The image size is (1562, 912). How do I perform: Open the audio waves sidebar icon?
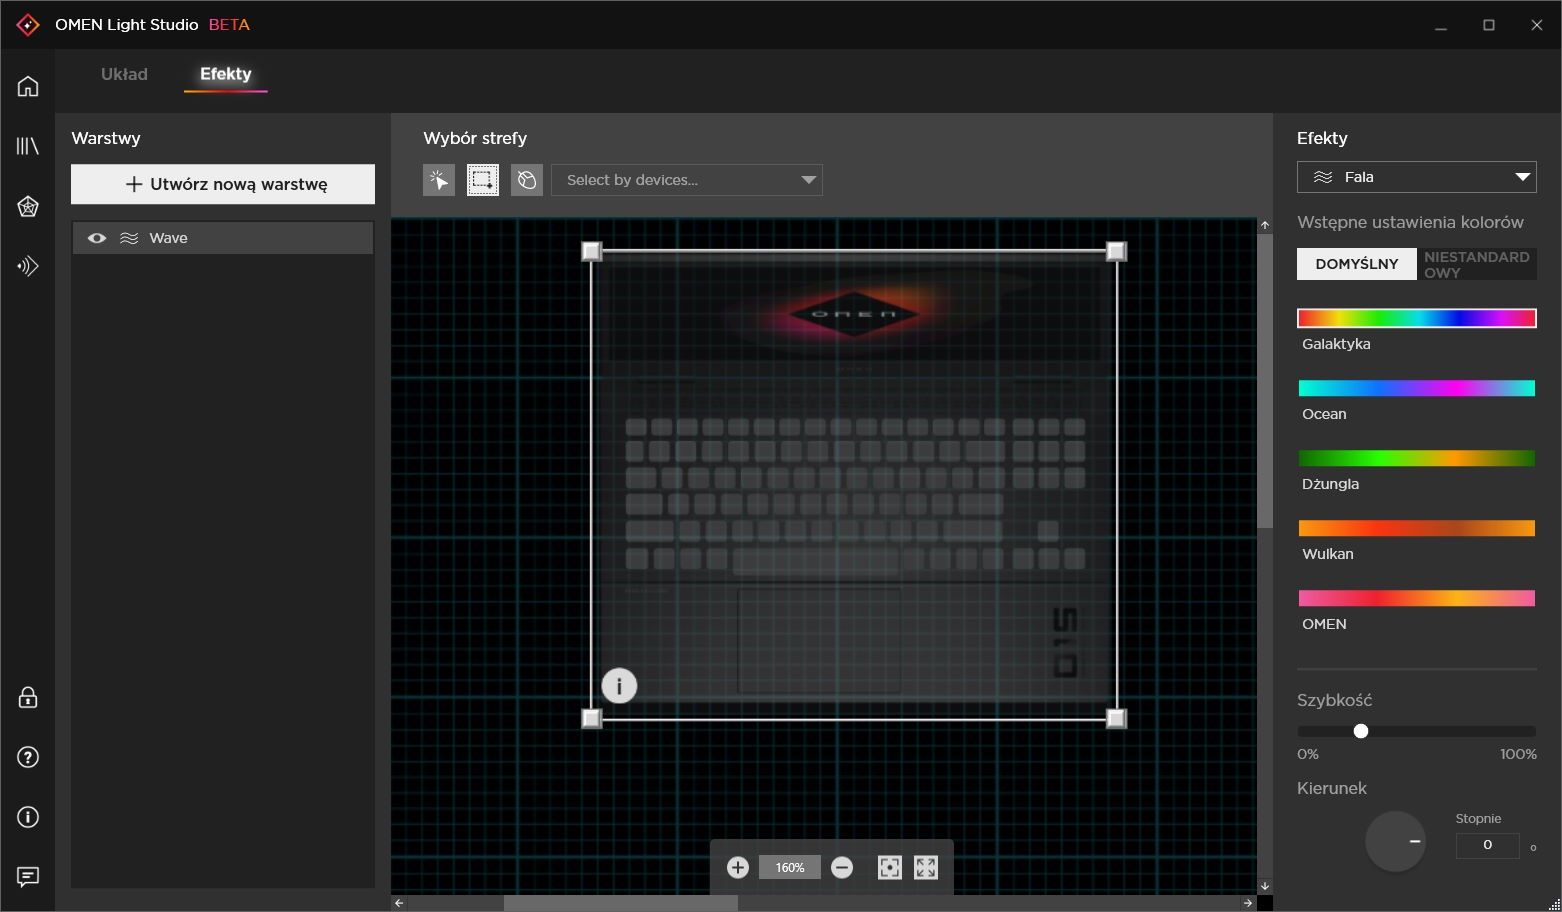coord(28,266)
